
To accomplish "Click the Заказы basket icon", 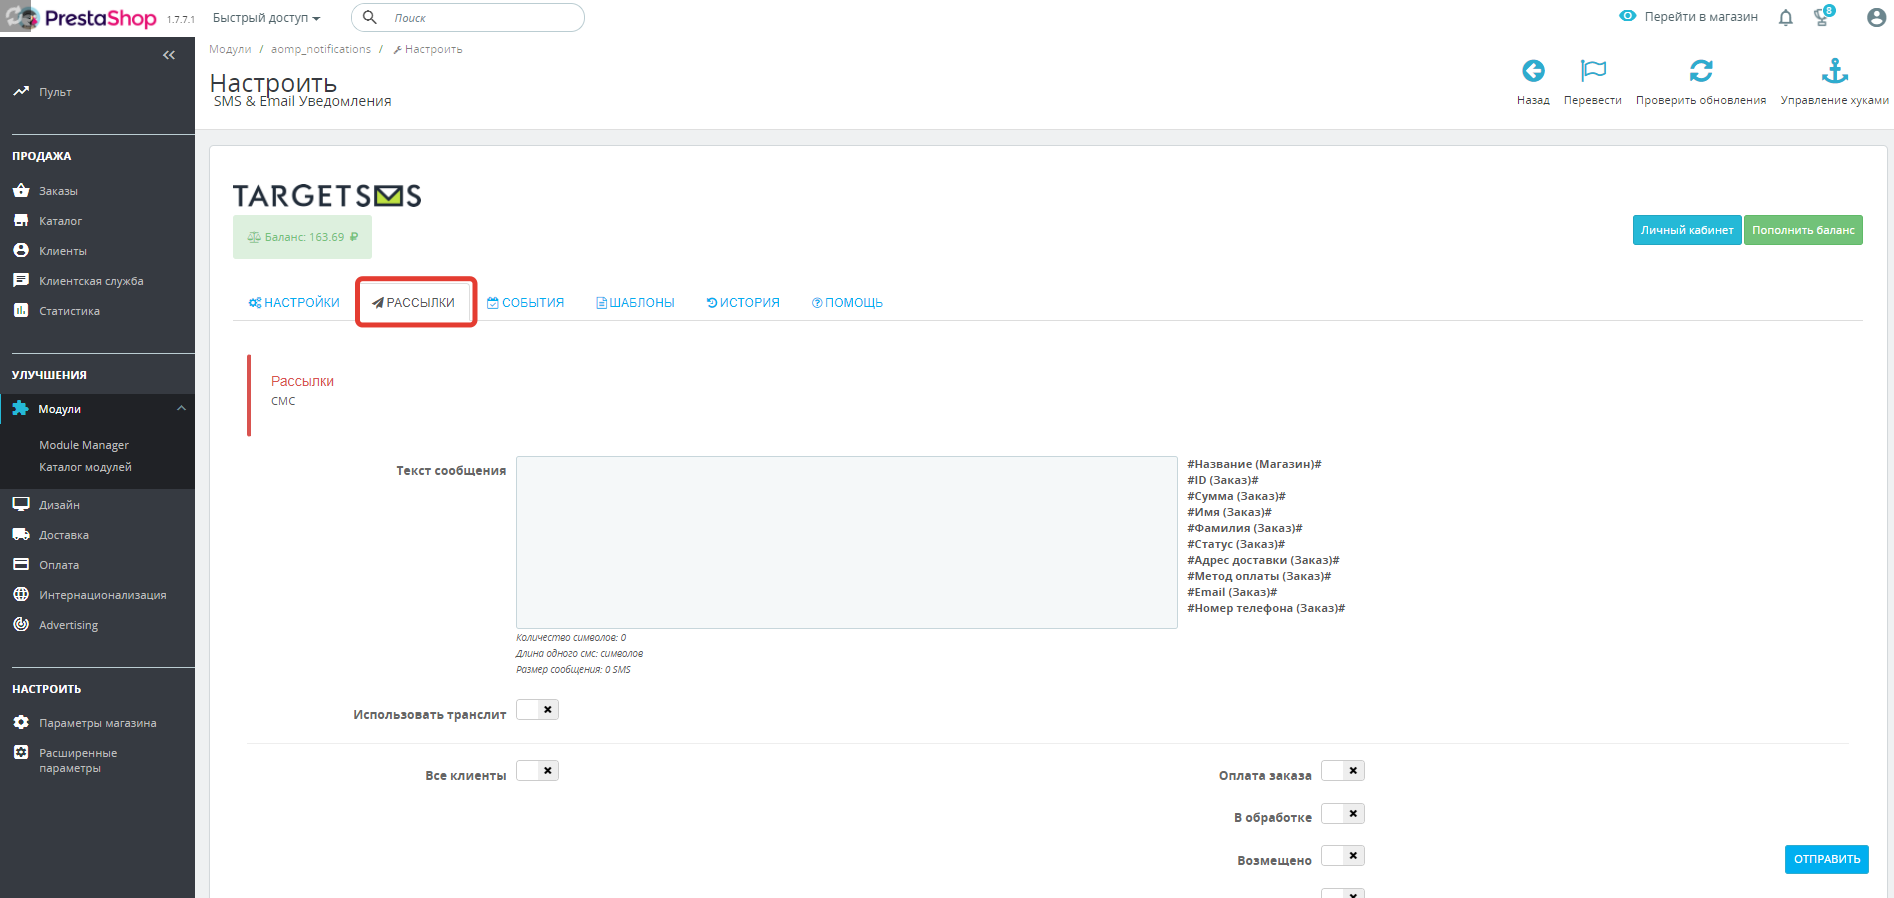I will click(x=21, y=190).
